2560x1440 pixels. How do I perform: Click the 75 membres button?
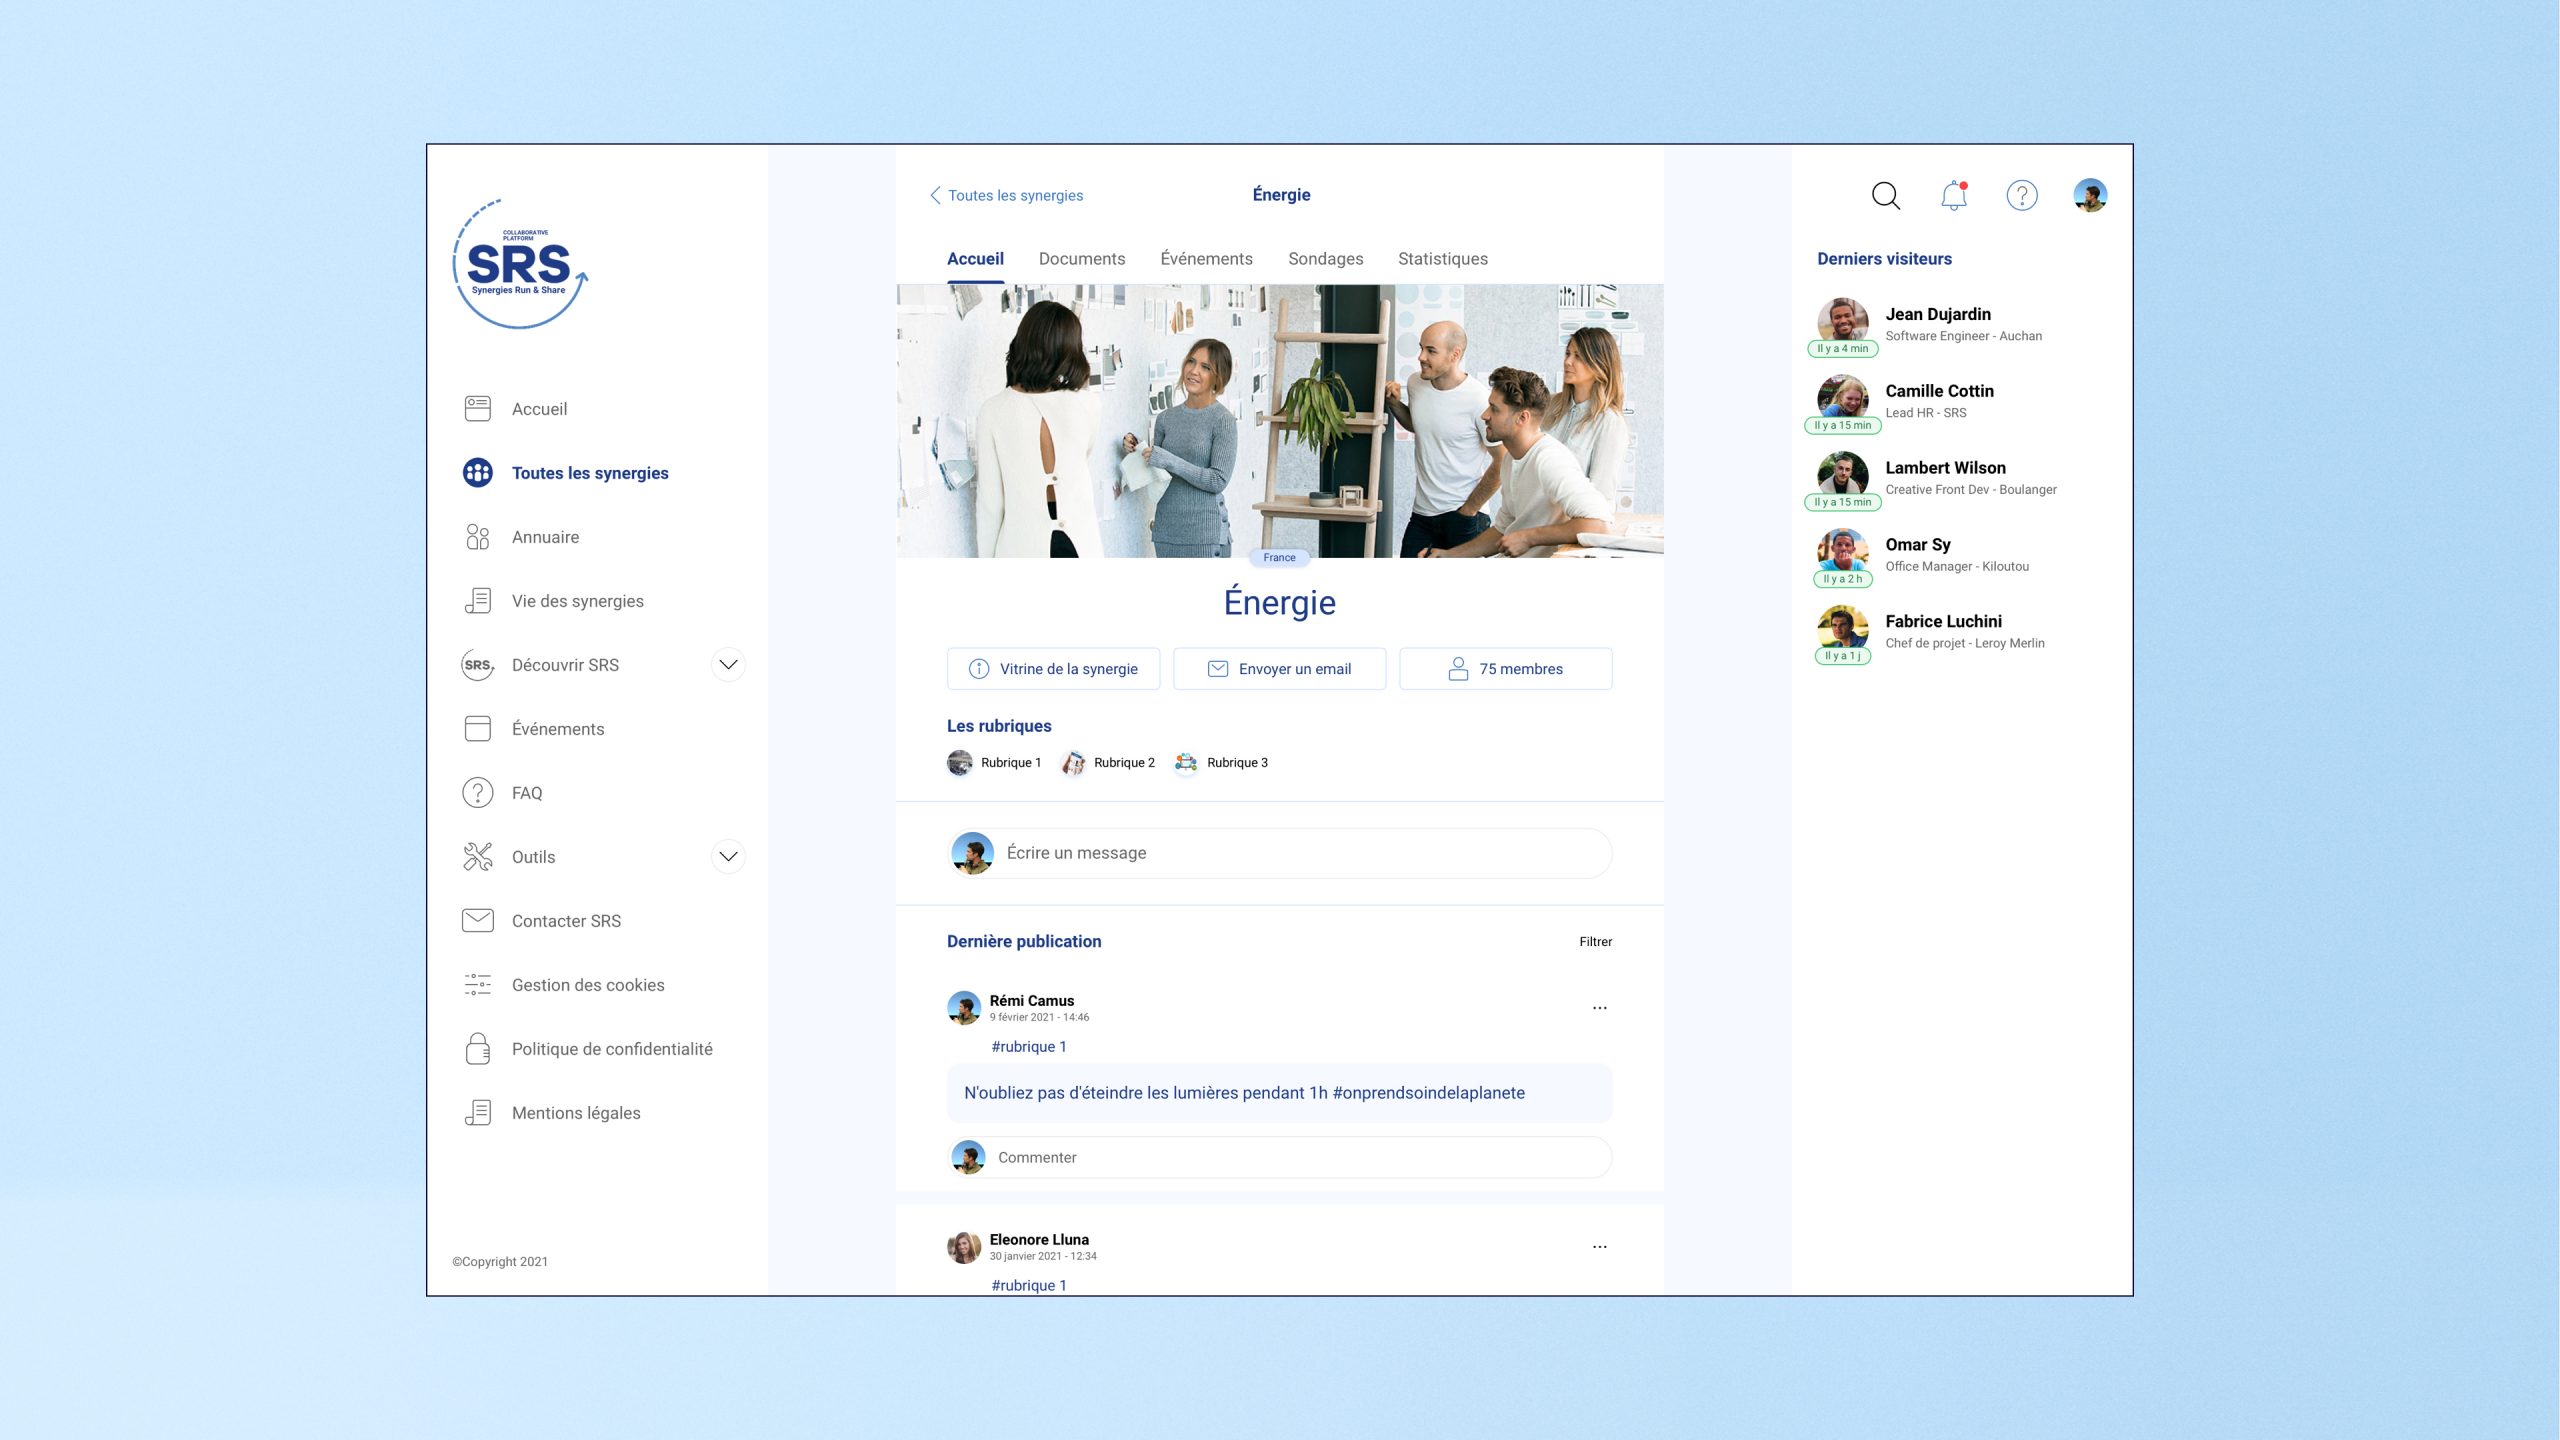[x=1505, y=669]
